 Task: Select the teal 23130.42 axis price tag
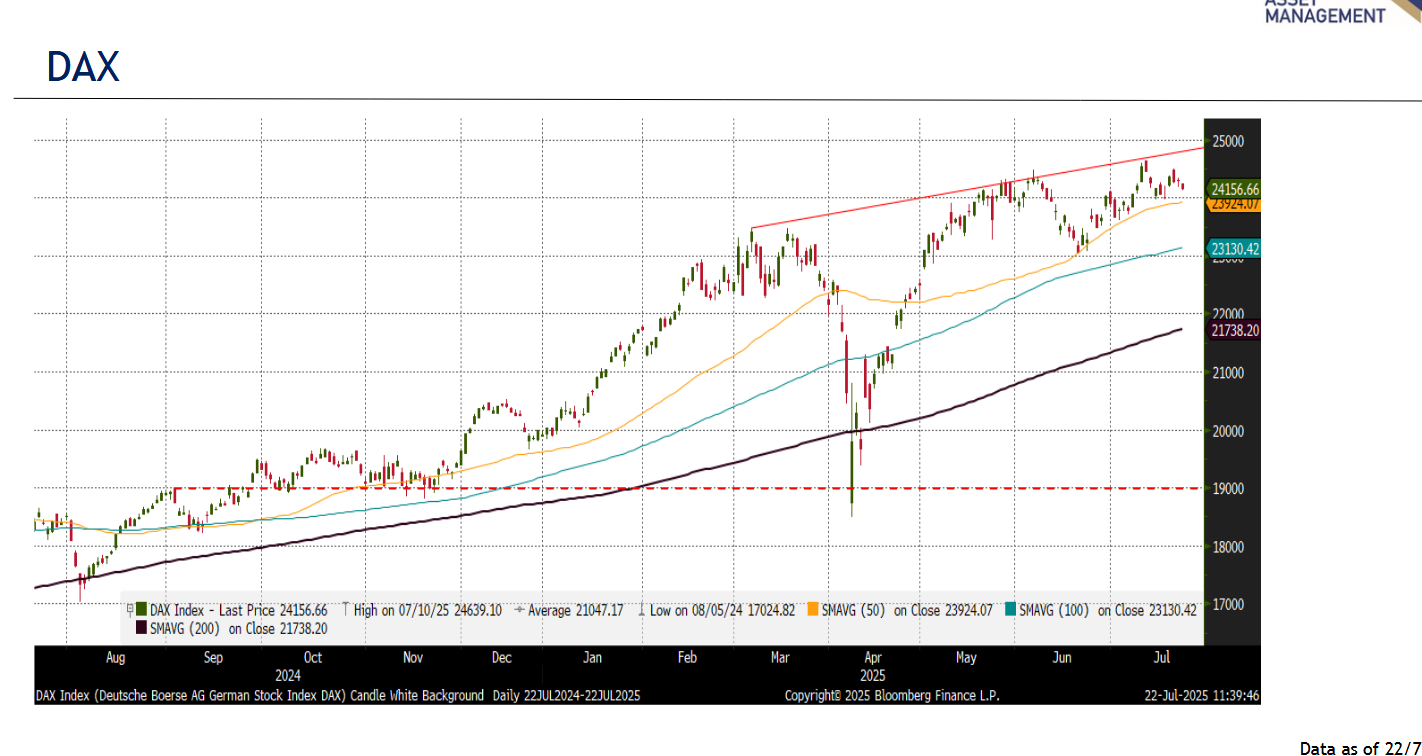(x=1233, y=248)
